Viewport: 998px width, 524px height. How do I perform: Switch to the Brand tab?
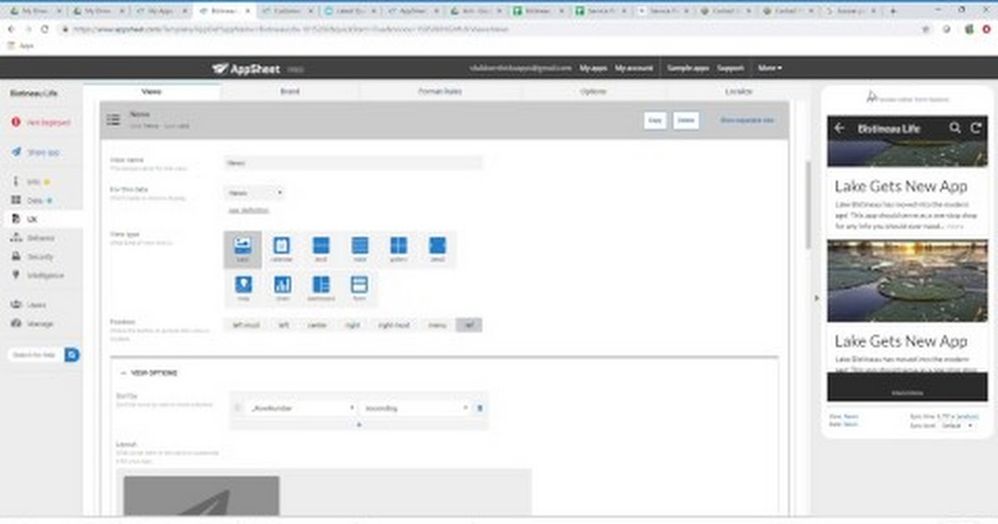click(x=290, y=92)
